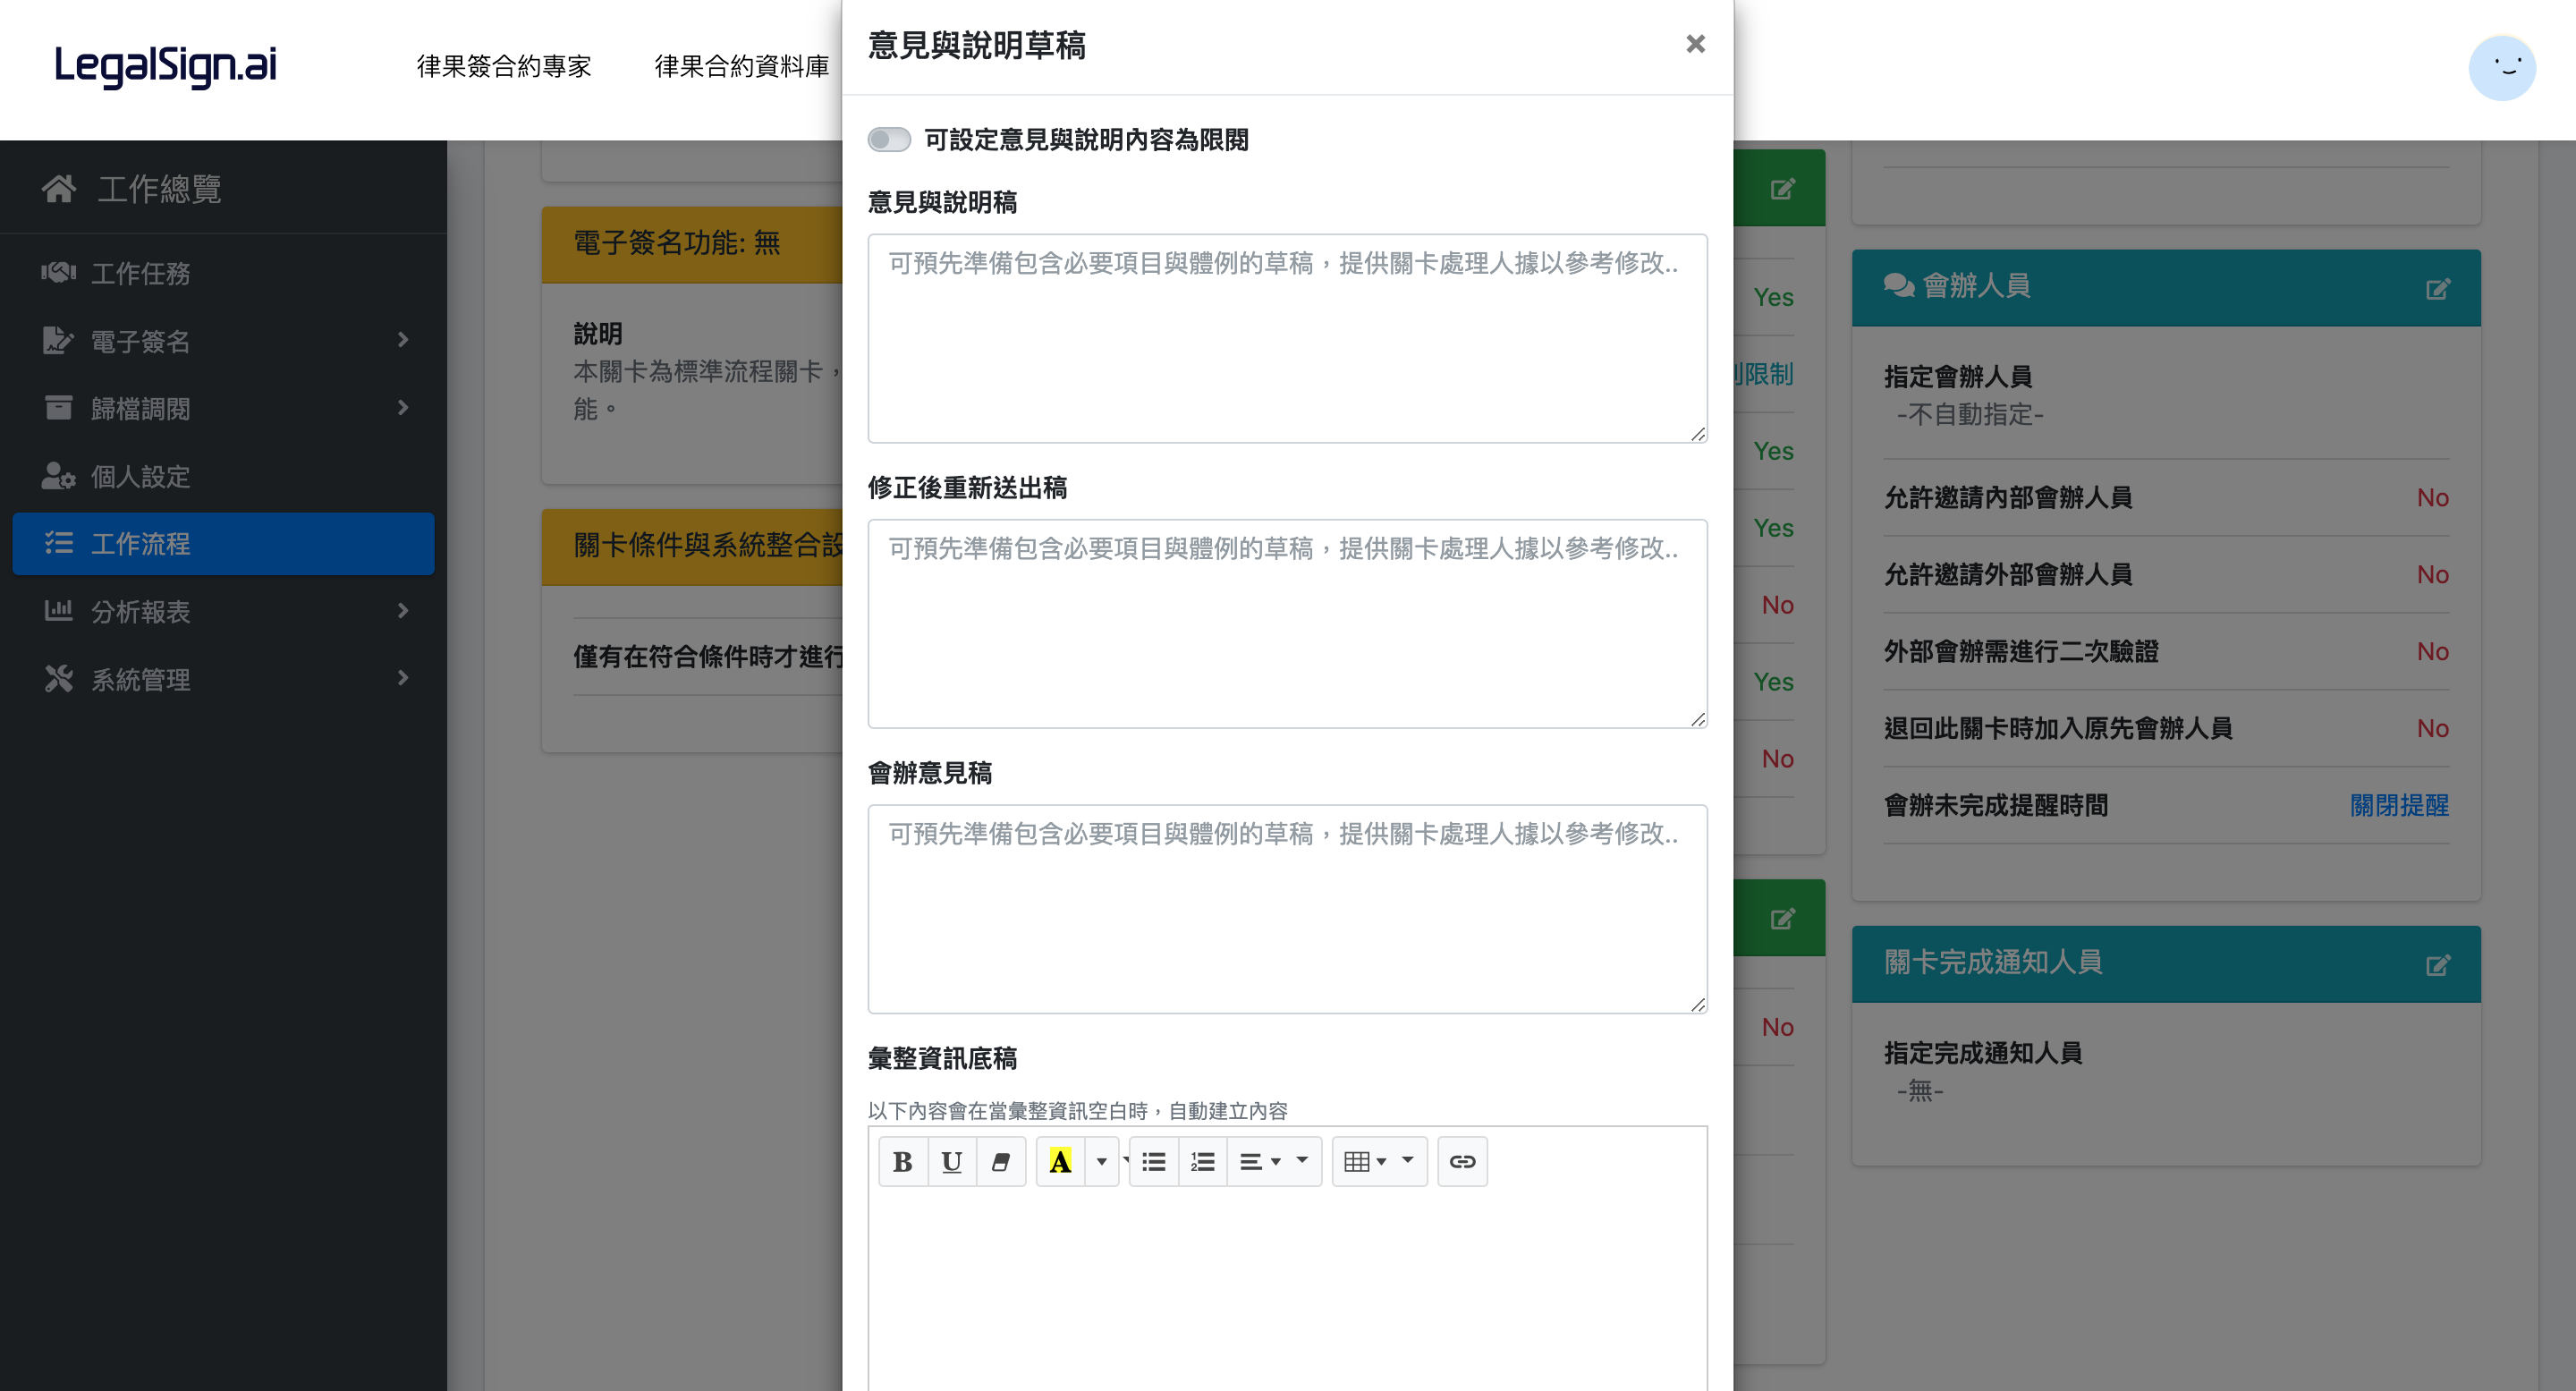The height and width of the screenshot is (1391, 2576).
Task: Click the No value for 退回此關卡時加入原先會辦人員
Action: 2432,728
